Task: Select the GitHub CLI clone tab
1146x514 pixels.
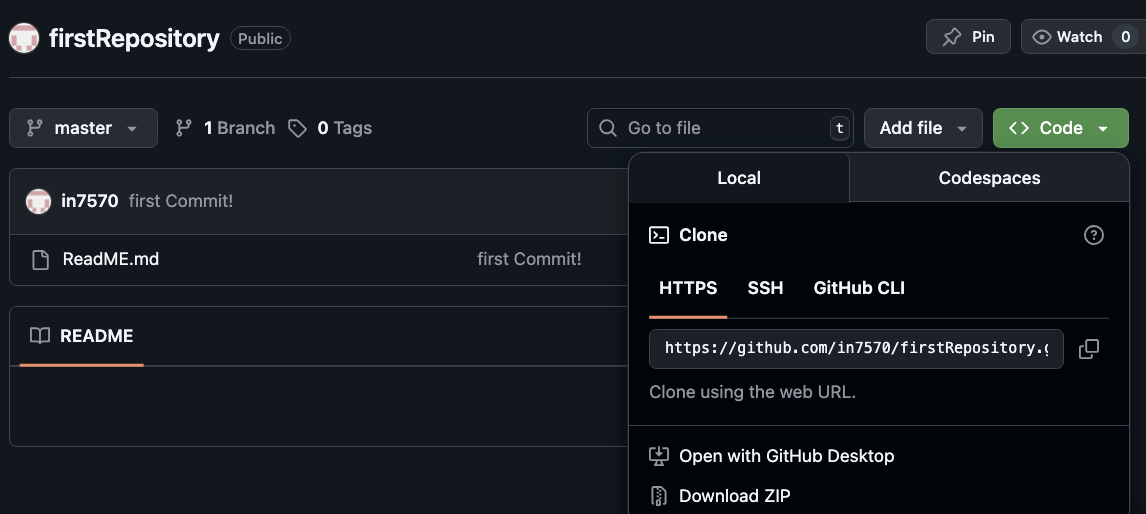Action: tap(859, 288)
